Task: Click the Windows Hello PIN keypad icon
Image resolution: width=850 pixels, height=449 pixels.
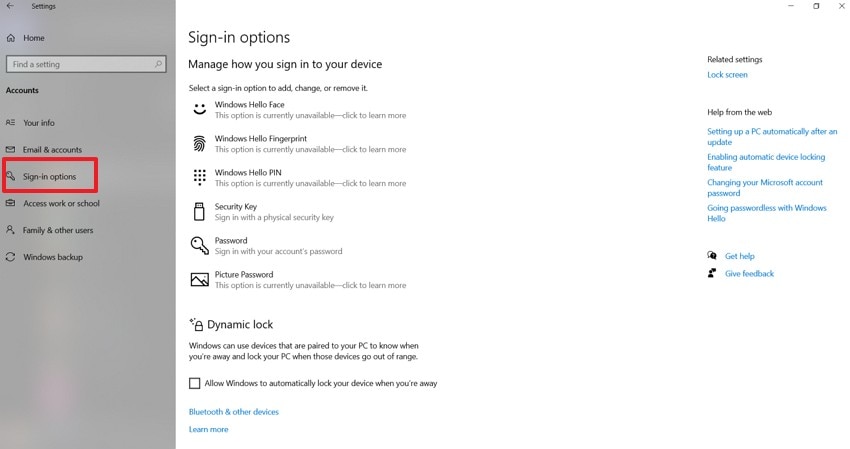Action: pos(199,177)
